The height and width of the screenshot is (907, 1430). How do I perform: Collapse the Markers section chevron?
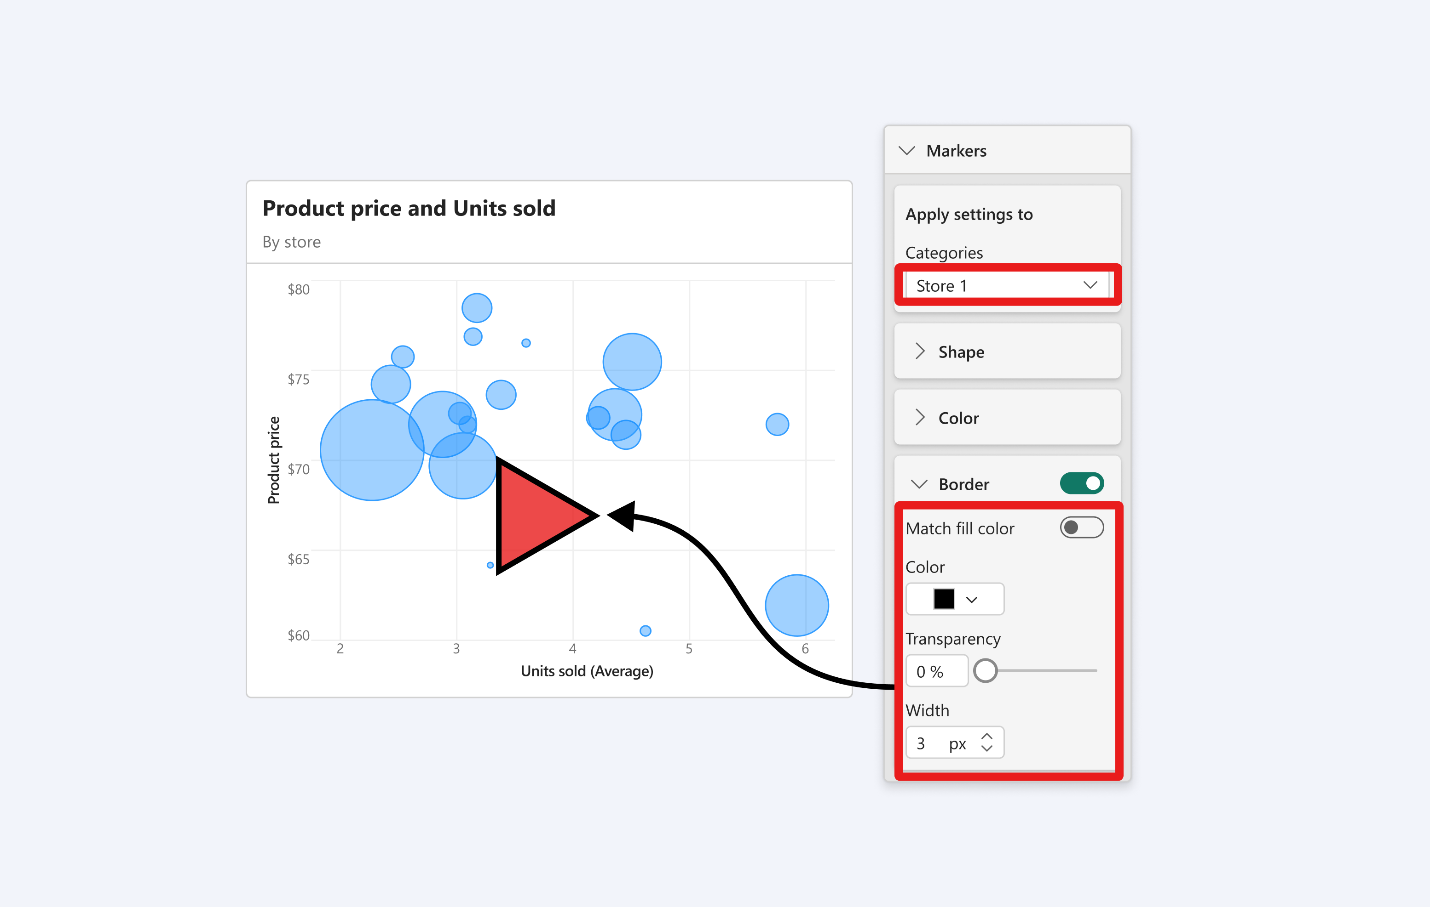point(907,151)
